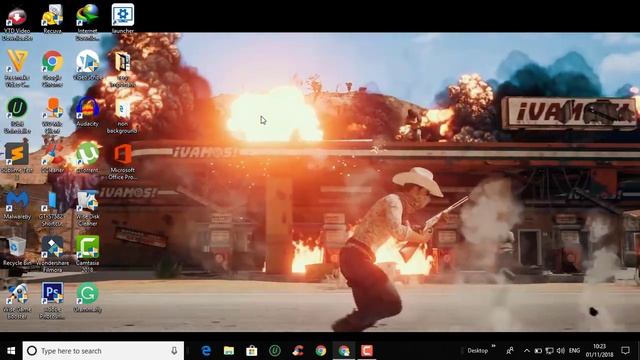640x360 pixels.
Task: Select the IObit Uninstaller desktop shortcut
Action: coord(17,116)
